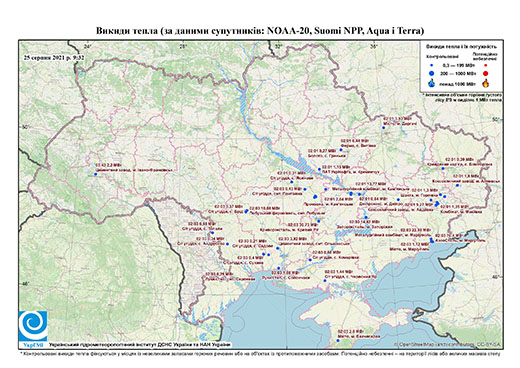Click the southern Crimea heat marker
The height and width of the screenshot is (368, 520).
pyautogui.click(x=338, y=340)
